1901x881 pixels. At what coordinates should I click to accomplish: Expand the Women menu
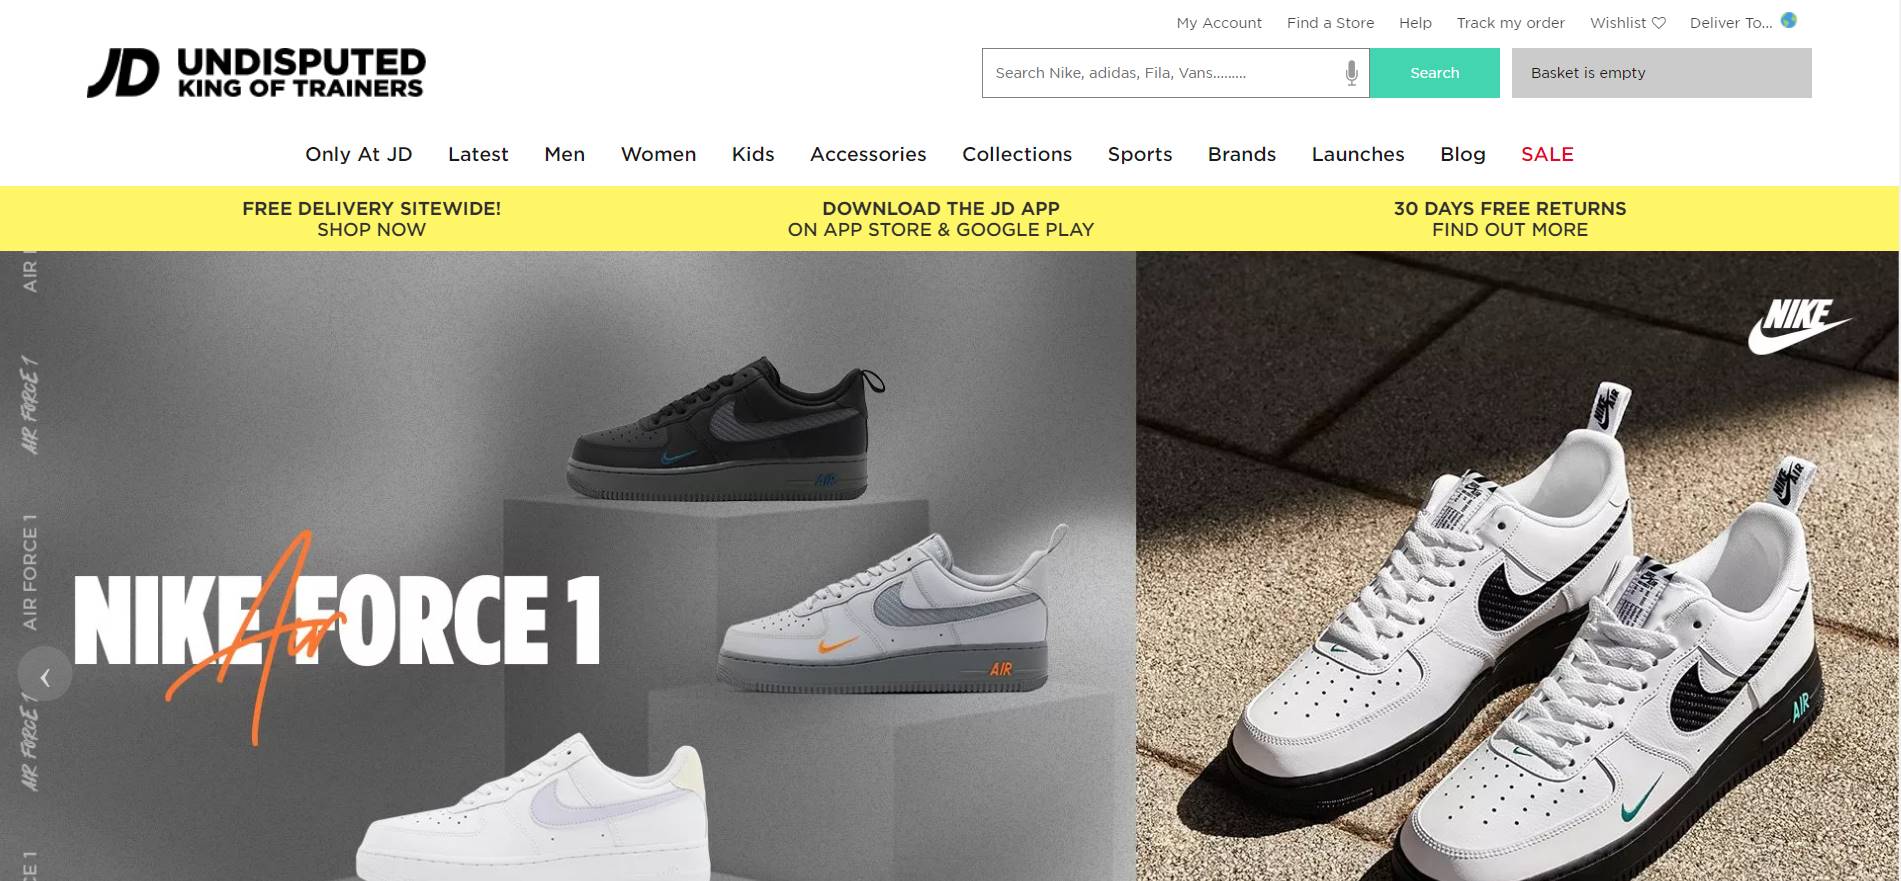(x=658, y=154)
